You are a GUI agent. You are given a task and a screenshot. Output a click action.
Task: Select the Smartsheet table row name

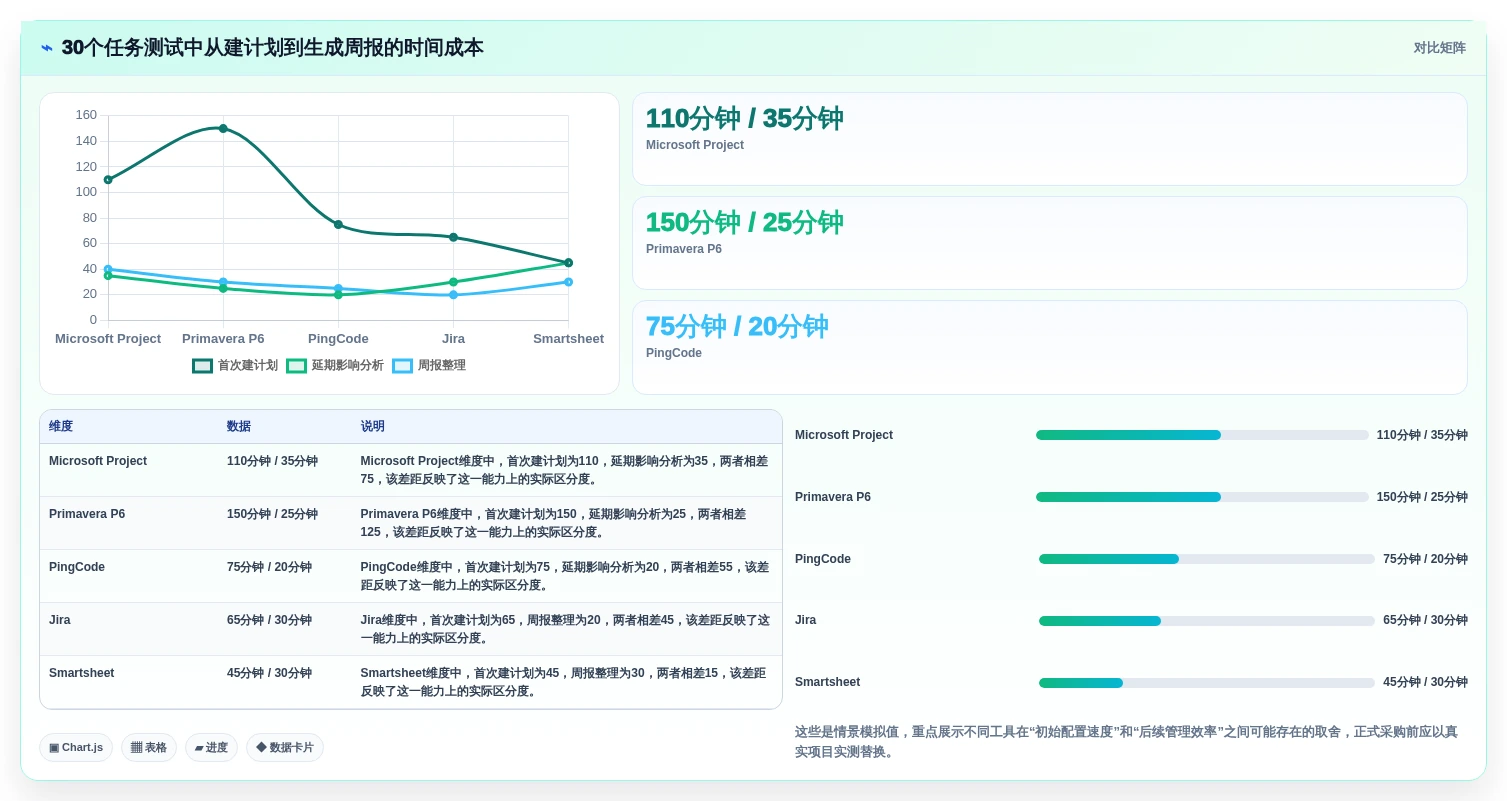click(x=82, y=673)
